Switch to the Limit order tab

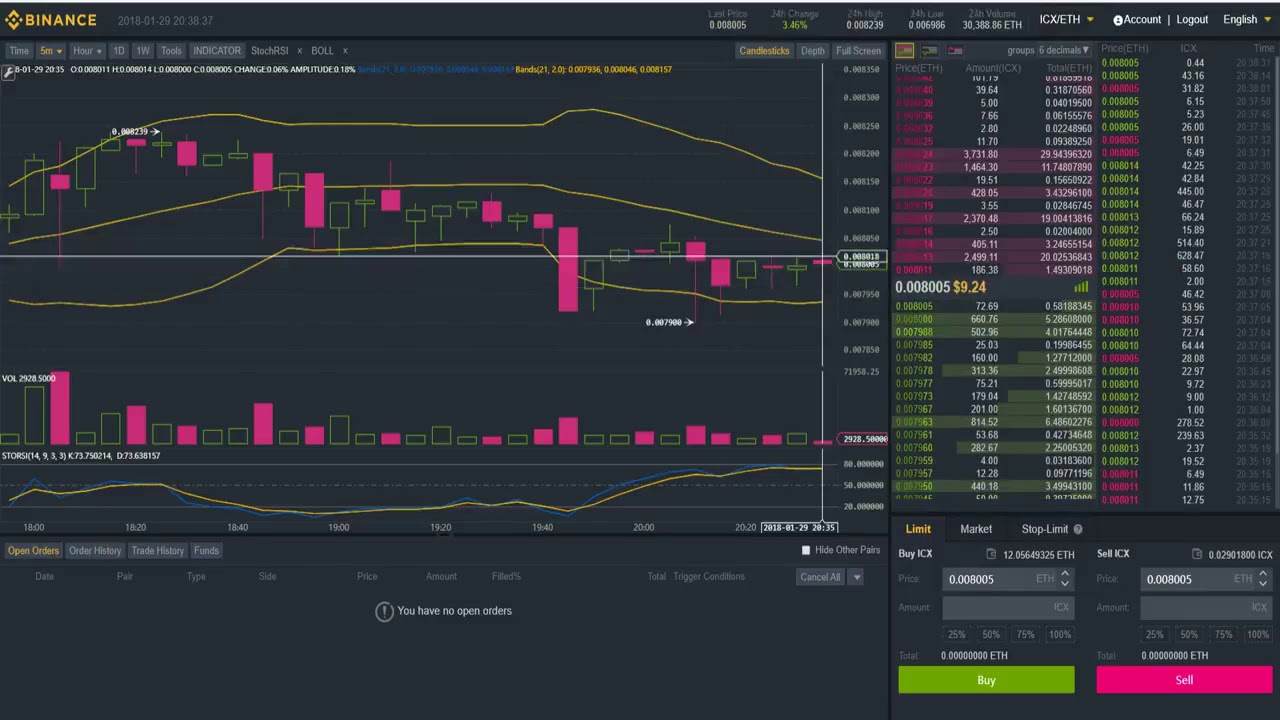[x=918, y=529]
